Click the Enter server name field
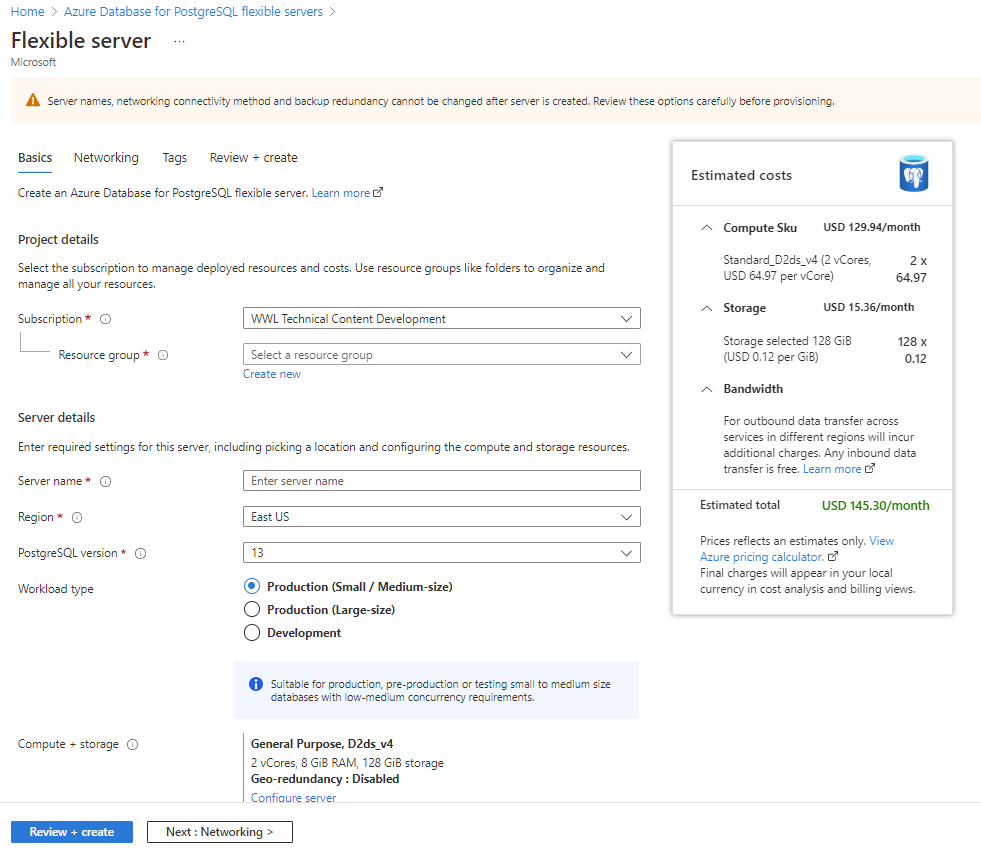 [442, 481]
